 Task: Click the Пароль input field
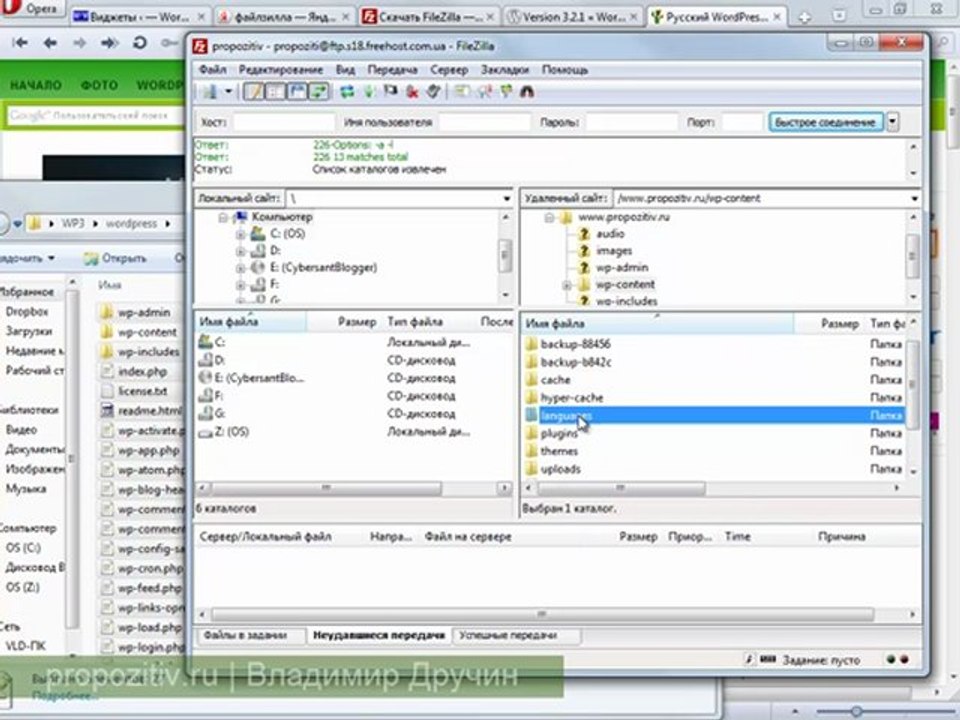(x=631, y=122)
